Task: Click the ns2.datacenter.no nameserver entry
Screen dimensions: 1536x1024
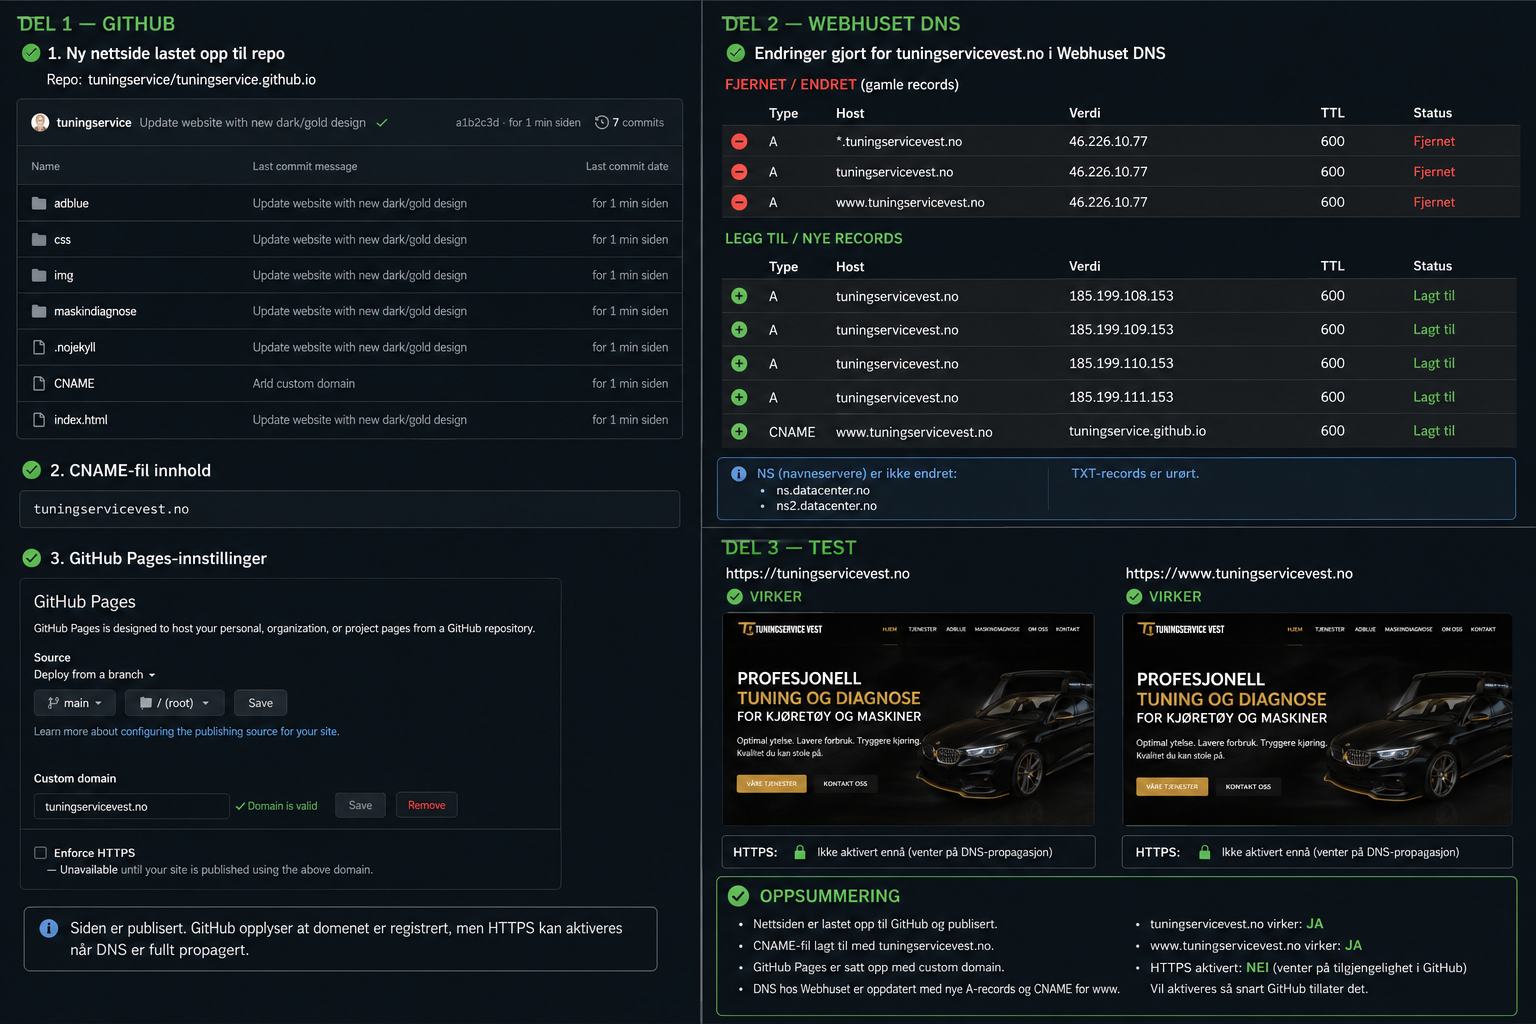Action: pyautogui.click(x=826, y=506)
